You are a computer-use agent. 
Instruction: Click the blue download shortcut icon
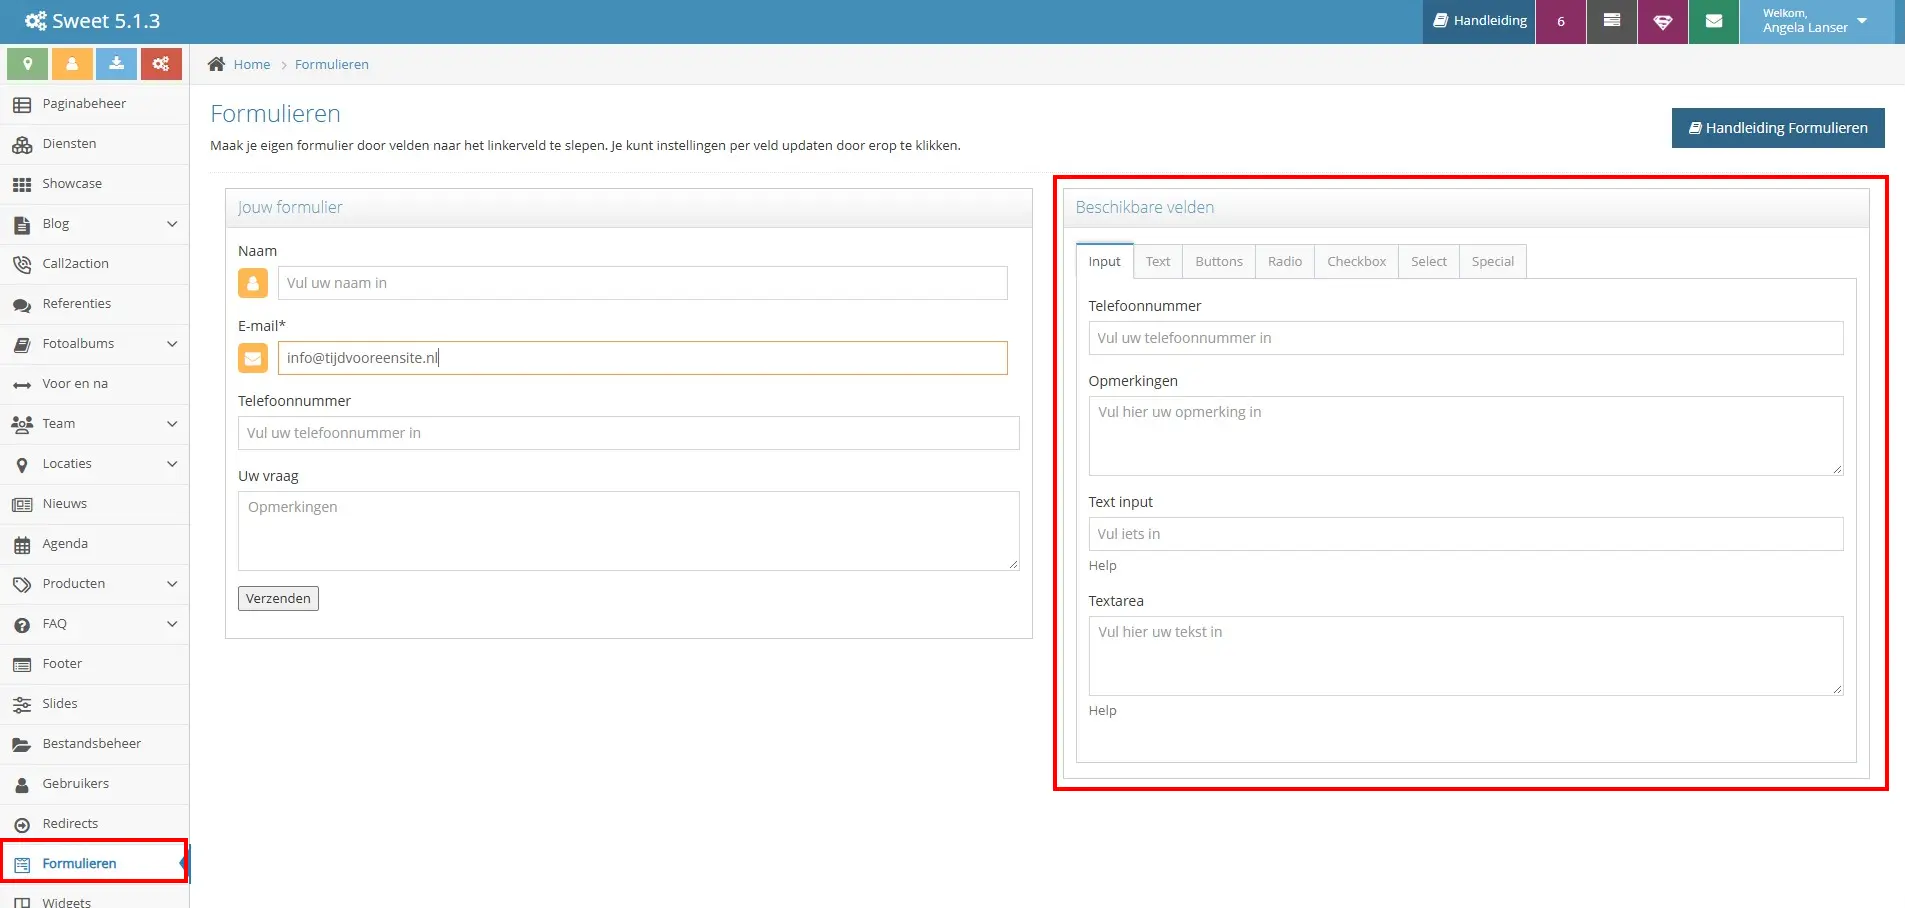116,64
